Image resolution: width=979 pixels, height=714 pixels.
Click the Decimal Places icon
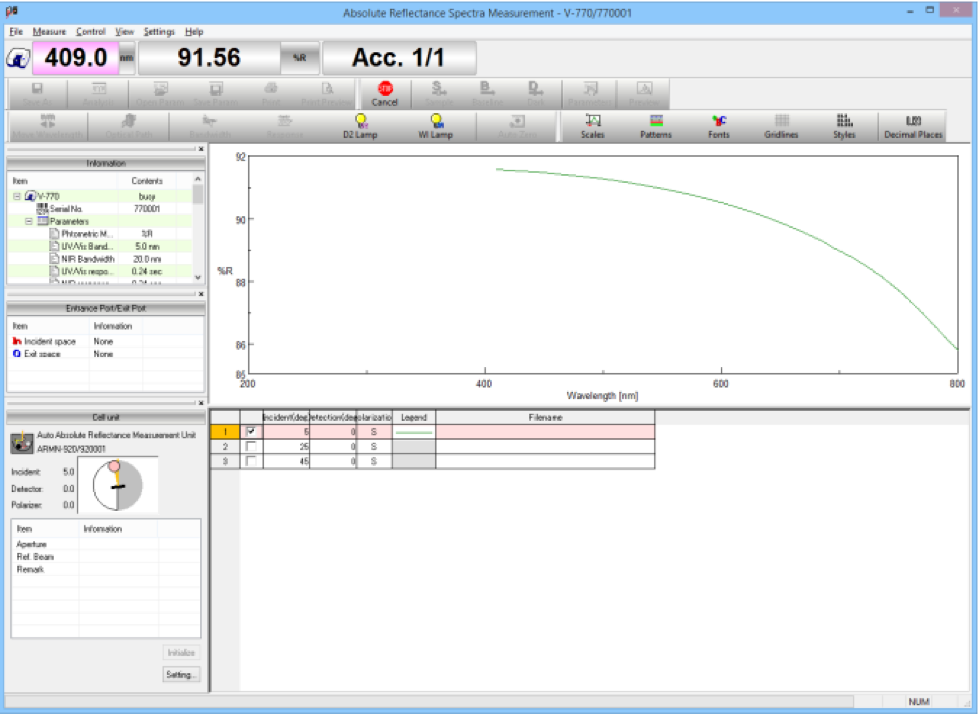tap(917, 125)
